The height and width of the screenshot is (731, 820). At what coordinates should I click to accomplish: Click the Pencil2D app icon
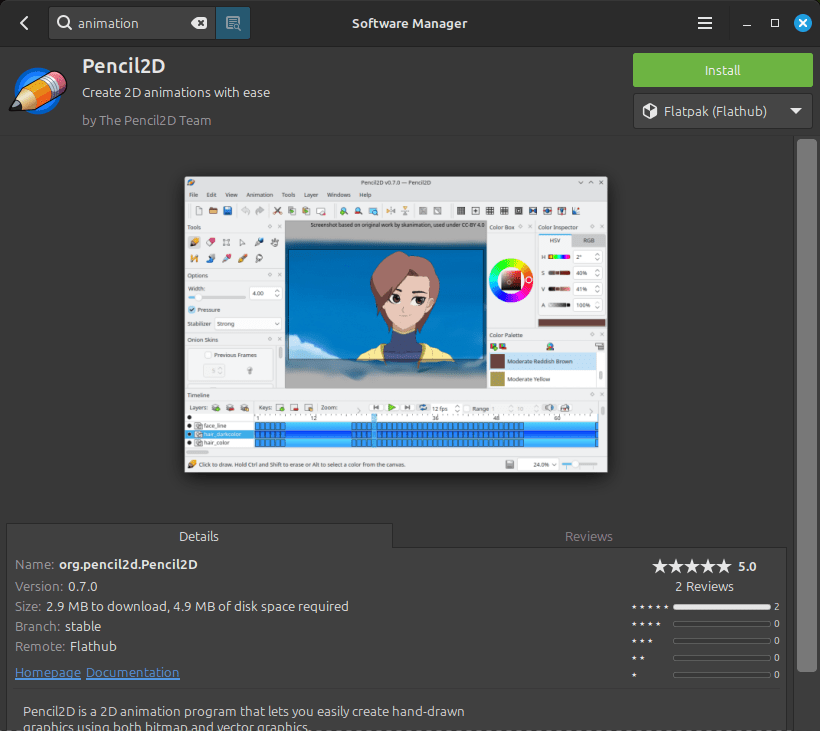tap(38, 90)
